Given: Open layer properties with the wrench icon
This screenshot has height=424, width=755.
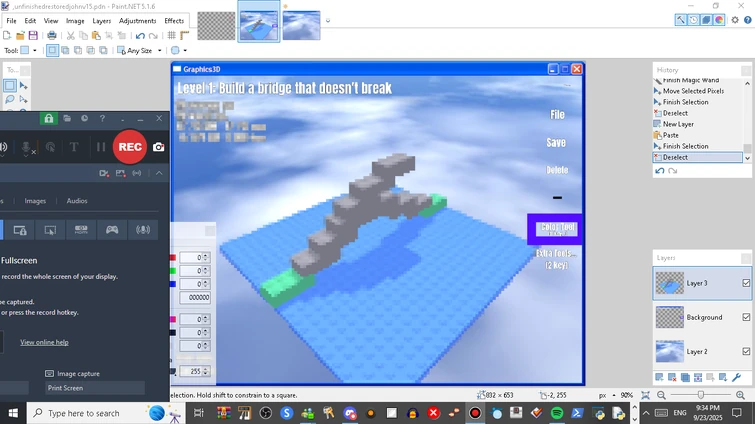Looking at the screenshot, I should click(x=736, y=377).
